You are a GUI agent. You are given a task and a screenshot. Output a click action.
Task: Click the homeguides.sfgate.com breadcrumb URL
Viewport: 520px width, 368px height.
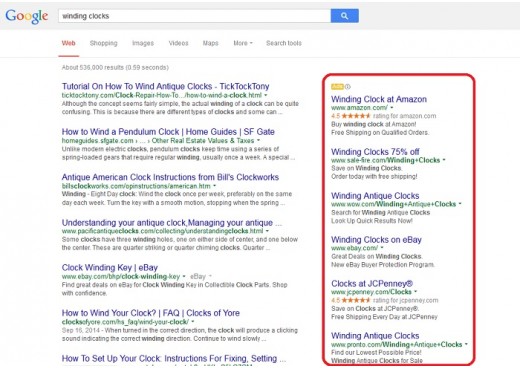pos(158,141)
